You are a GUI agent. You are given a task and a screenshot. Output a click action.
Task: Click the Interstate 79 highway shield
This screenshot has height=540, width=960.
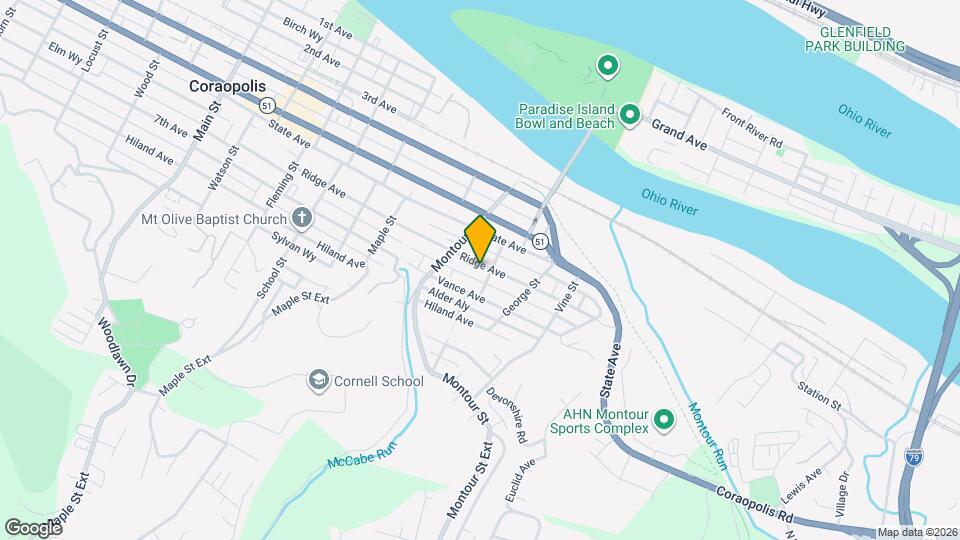click(913, 456)
